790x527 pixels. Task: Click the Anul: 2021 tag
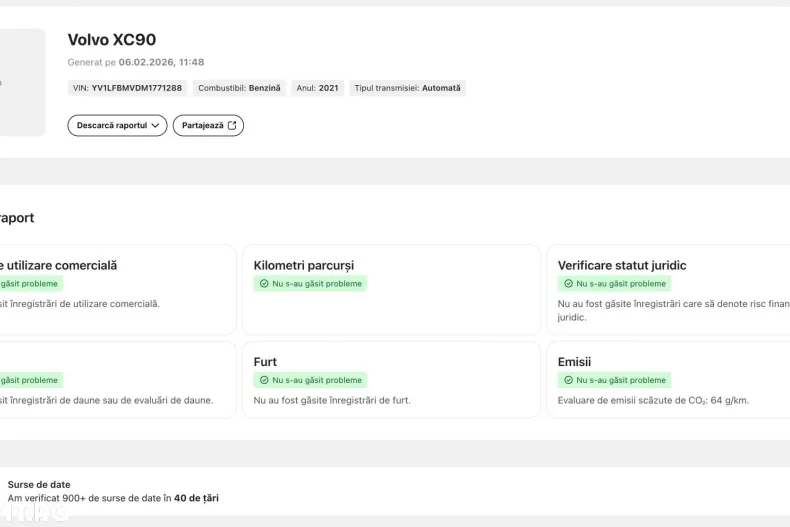pos(317,88)
